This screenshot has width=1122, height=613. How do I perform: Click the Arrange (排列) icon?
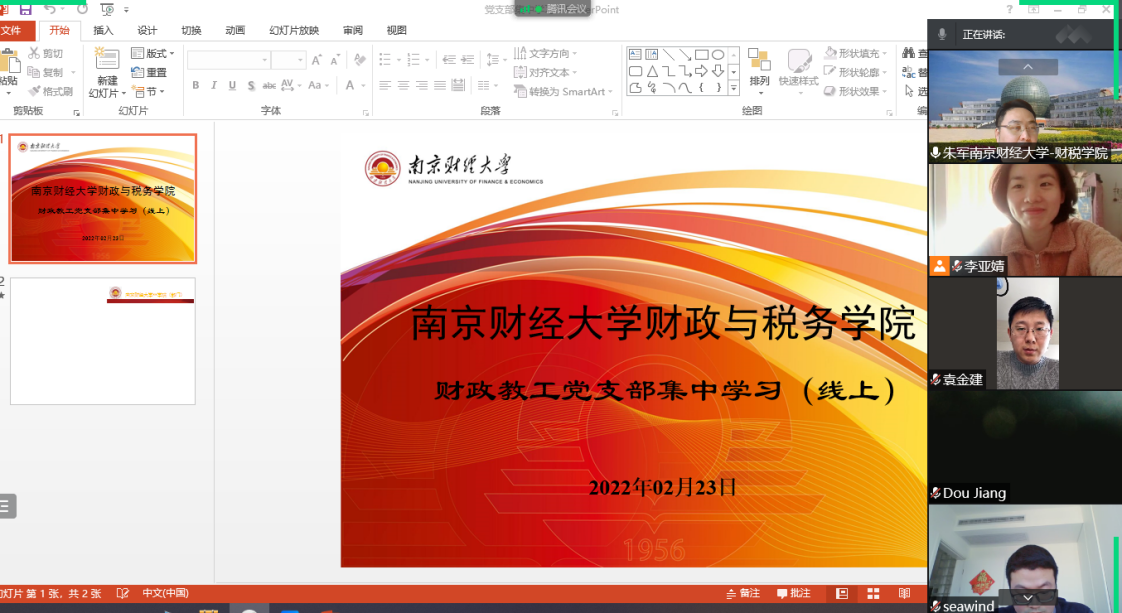tap(759, 67)
